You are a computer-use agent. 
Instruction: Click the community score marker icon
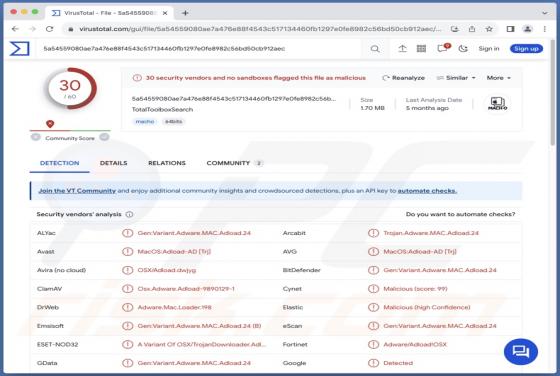tap(50, 124)
